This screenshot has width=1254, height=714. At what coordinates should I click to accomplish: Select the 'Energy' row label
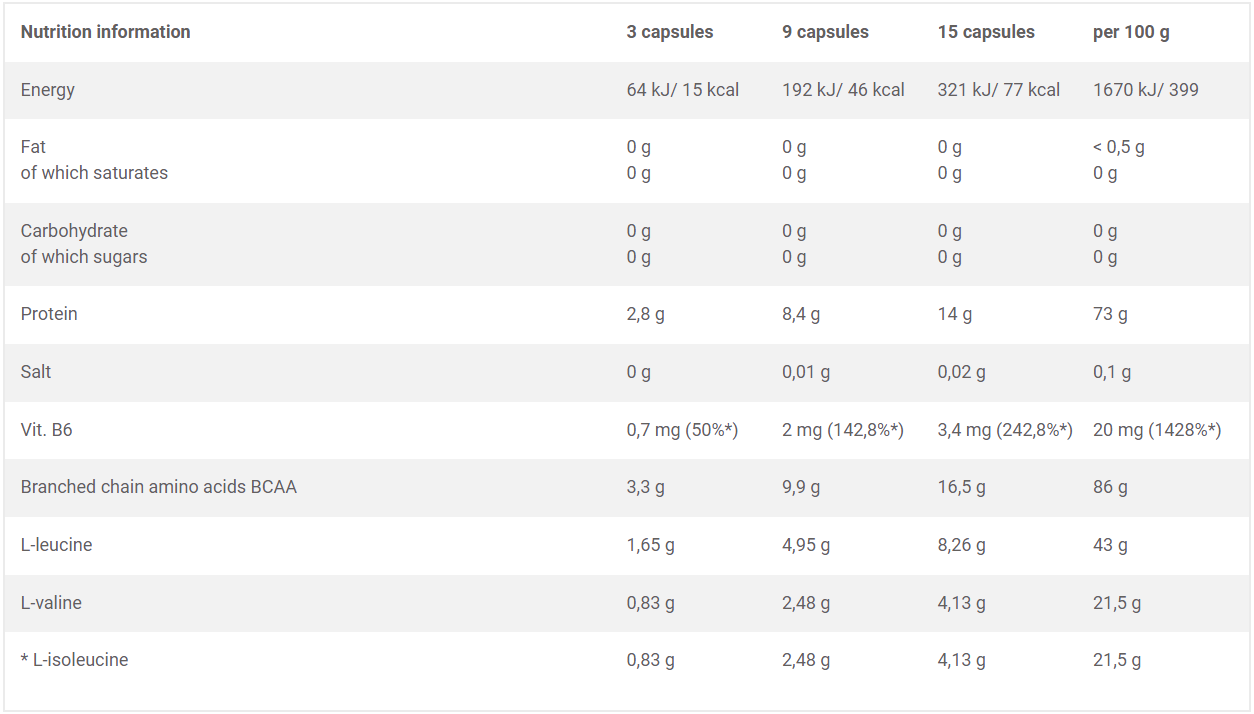pyautogui.click(x=48, y=90)
